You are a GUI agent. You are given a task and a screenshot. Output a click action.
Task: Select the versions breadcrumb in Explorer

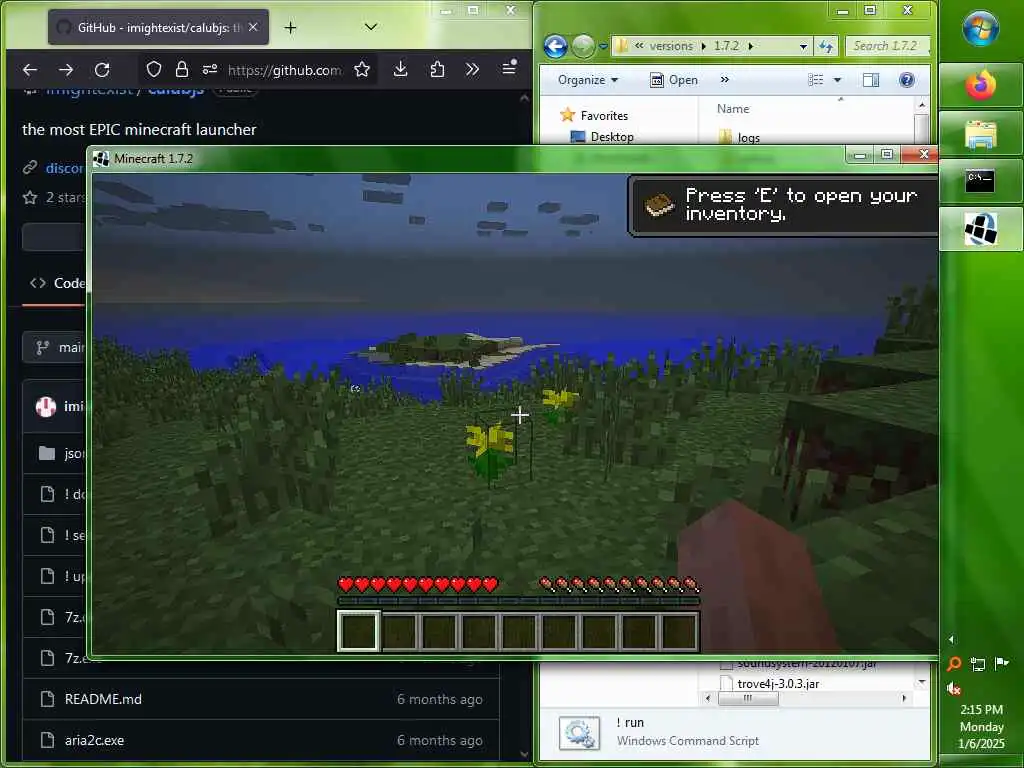[671, 46]
